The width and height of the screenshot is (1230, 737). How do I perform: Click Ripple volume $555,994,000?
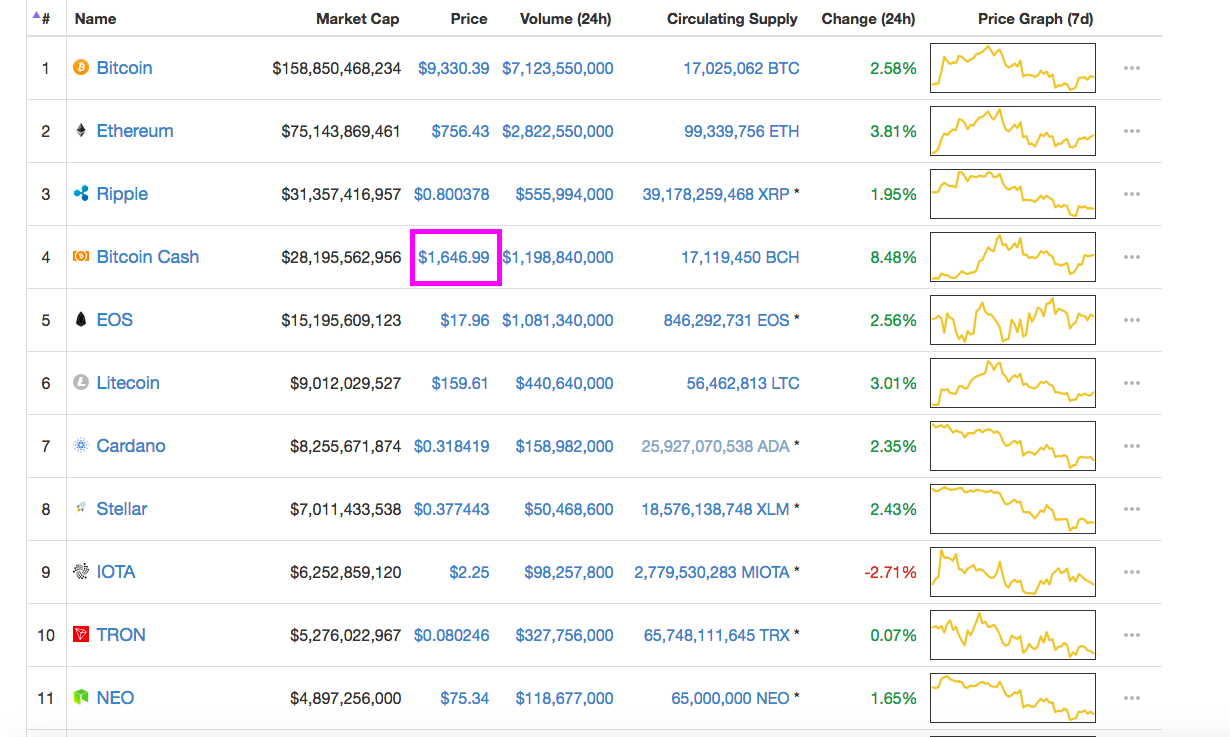pos(565,194)
